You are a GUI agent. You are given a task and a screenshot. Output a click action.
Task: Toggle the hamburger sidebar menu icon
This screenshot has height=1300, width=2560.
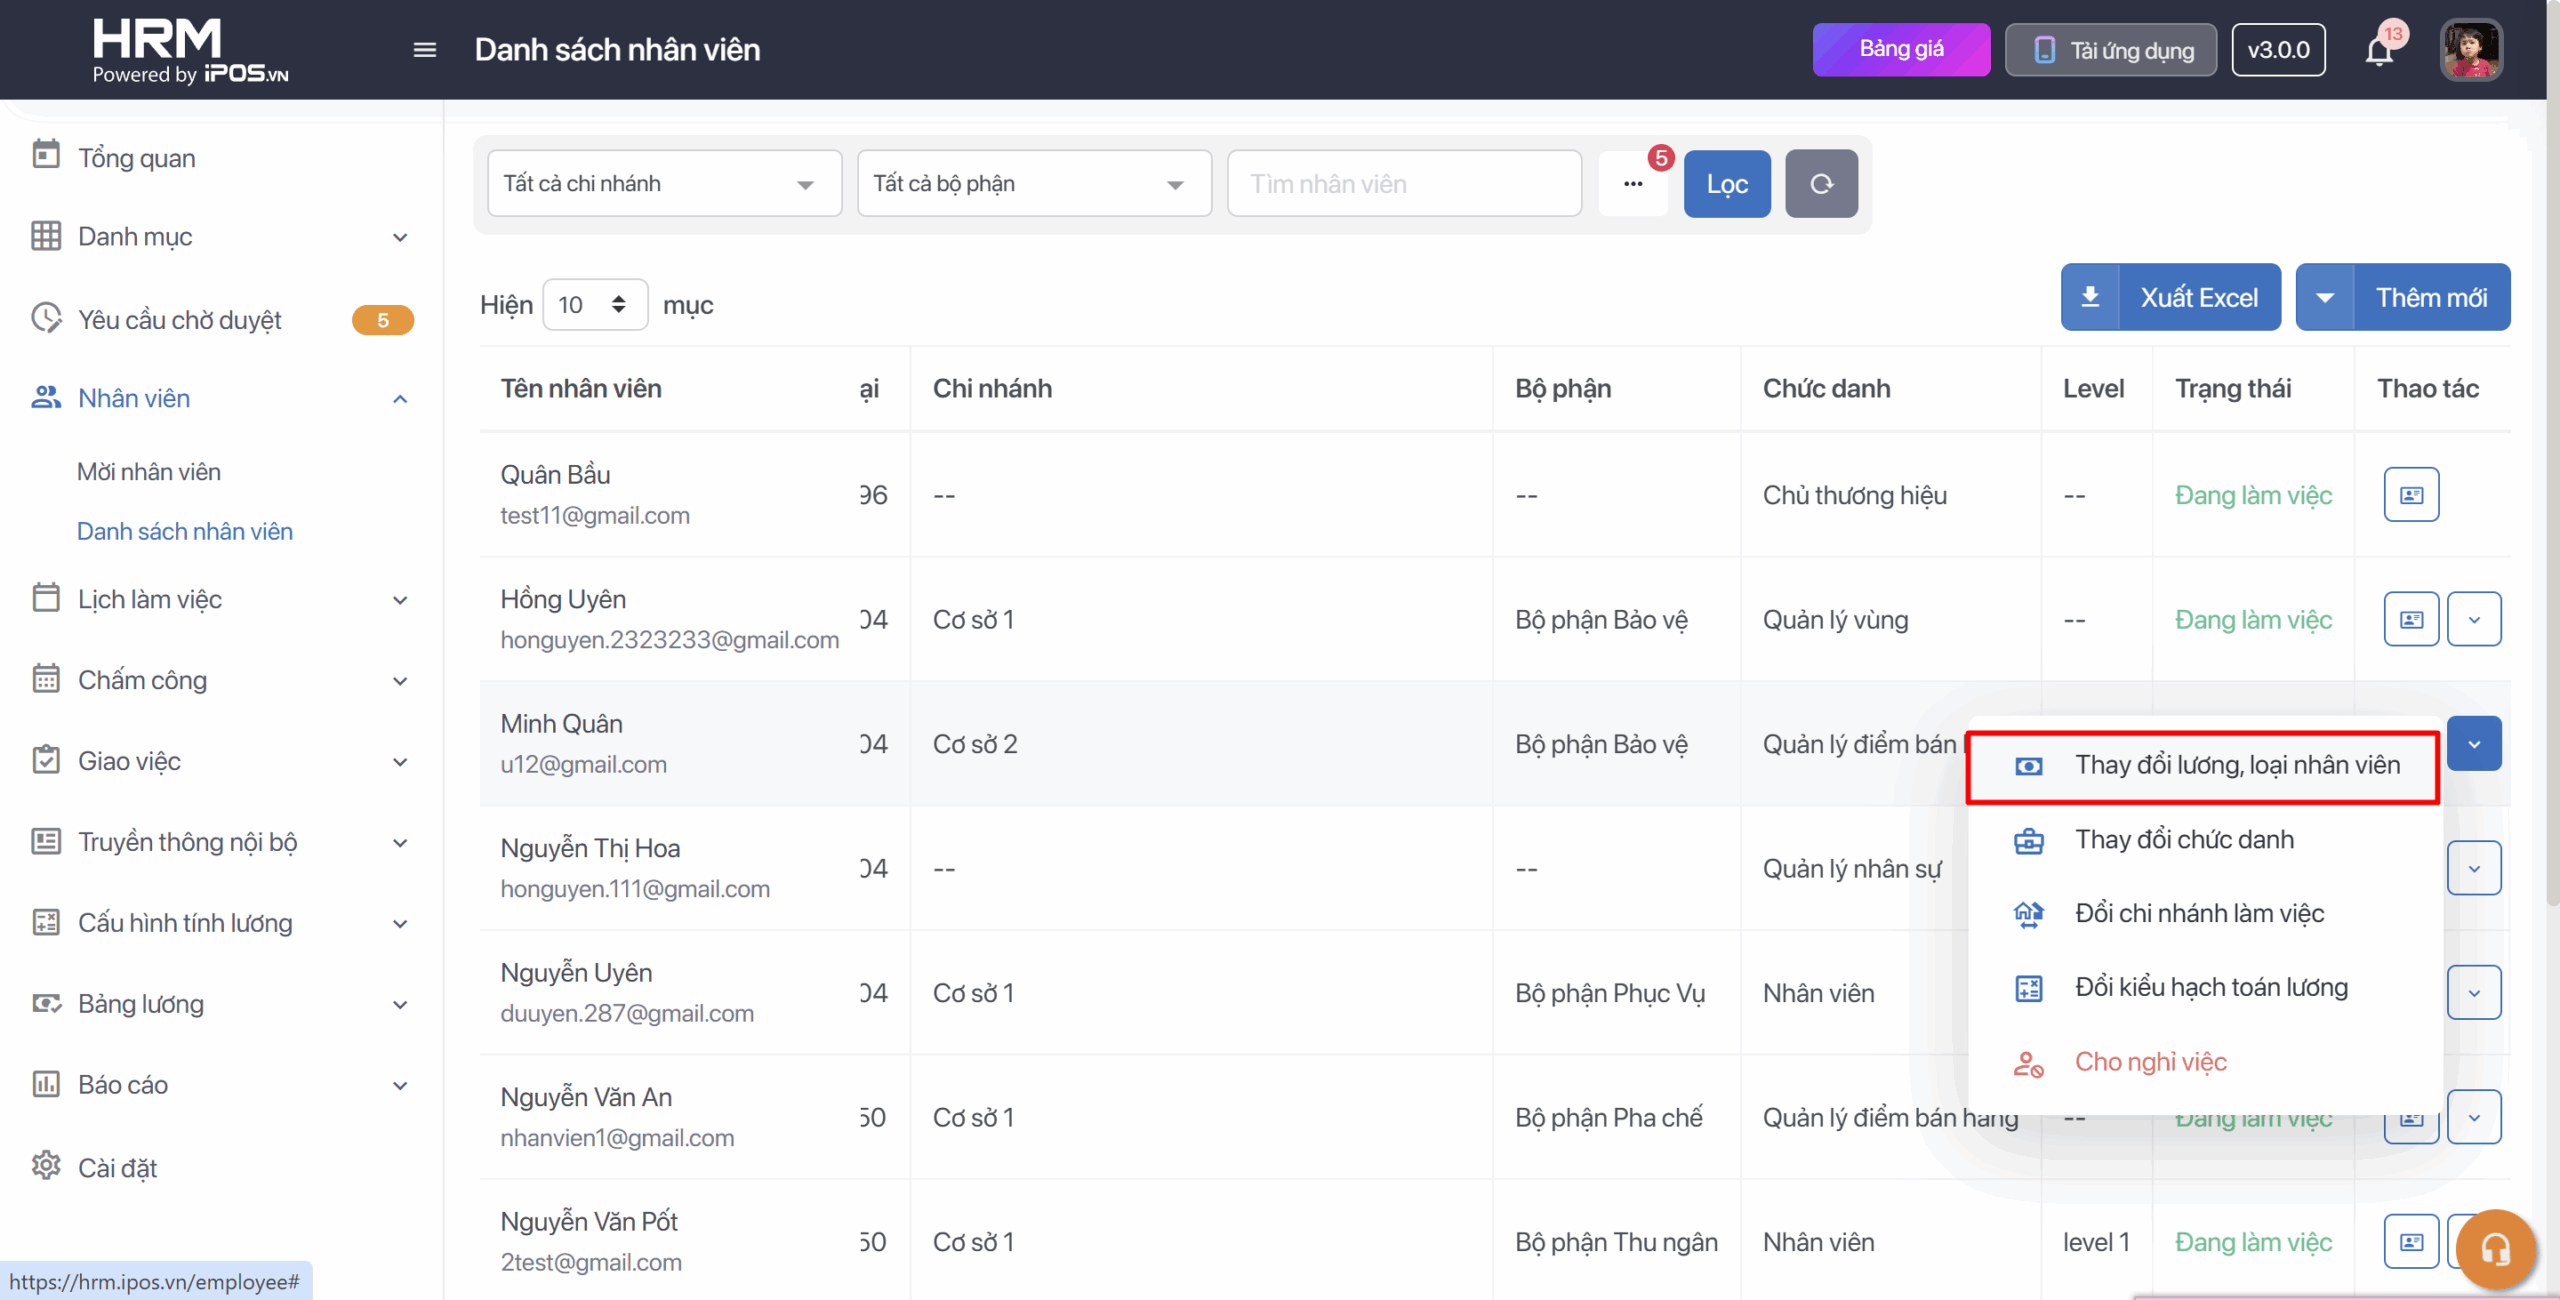coord(425,50)
